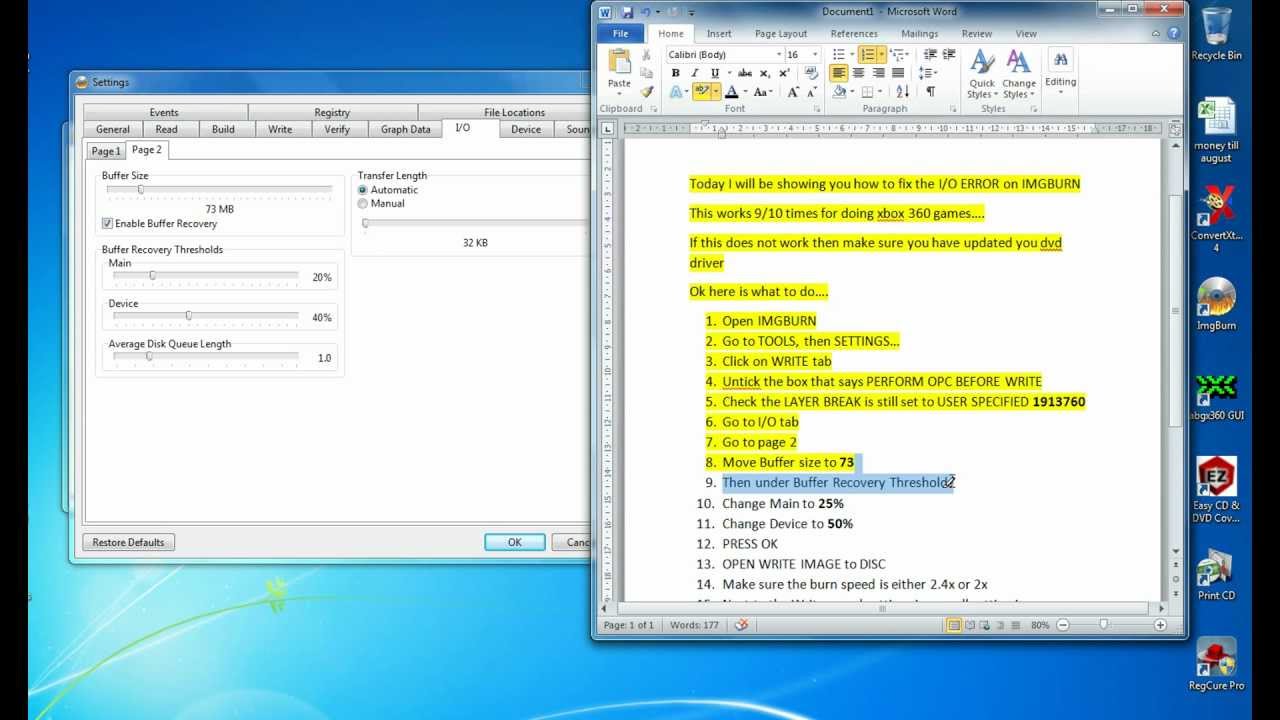
Task: Click OK in the Settings dialog
Action: (514, 542)
